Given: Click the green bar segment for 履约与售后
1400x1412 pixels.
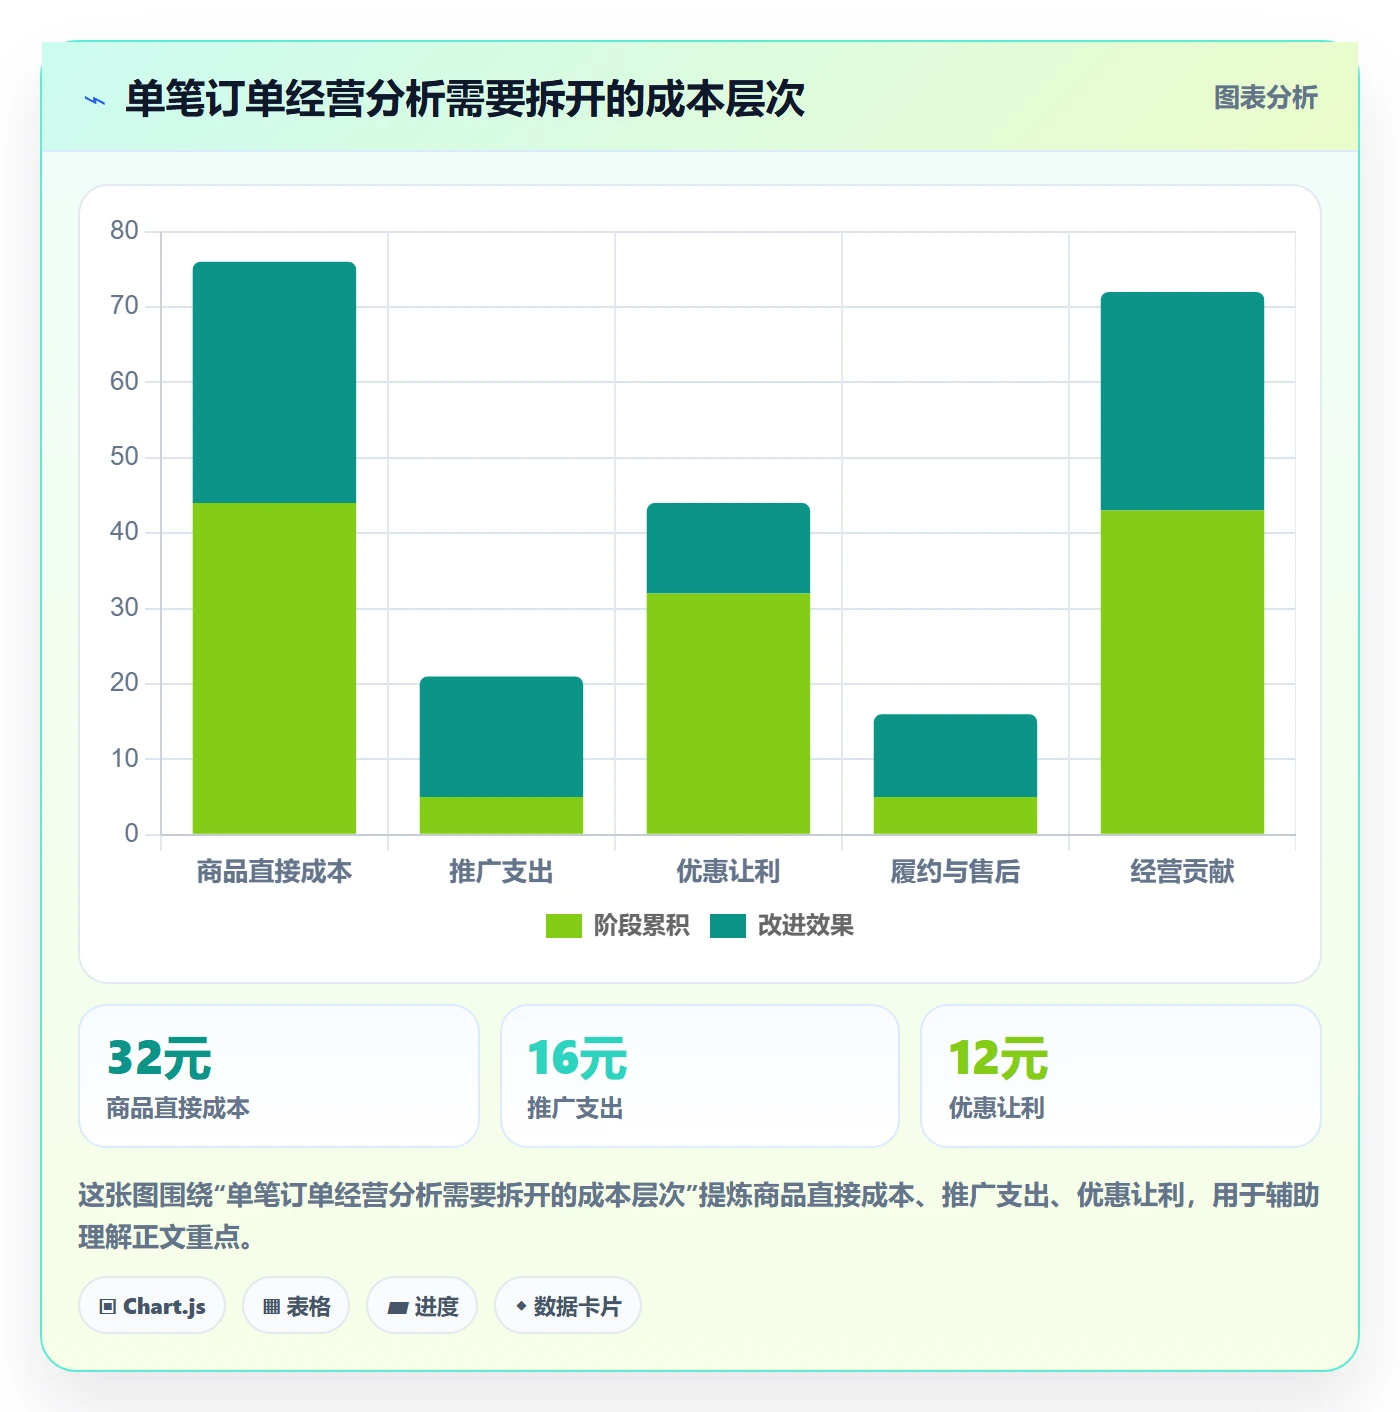Looking at the screenshot, I should tap(955, 815).
